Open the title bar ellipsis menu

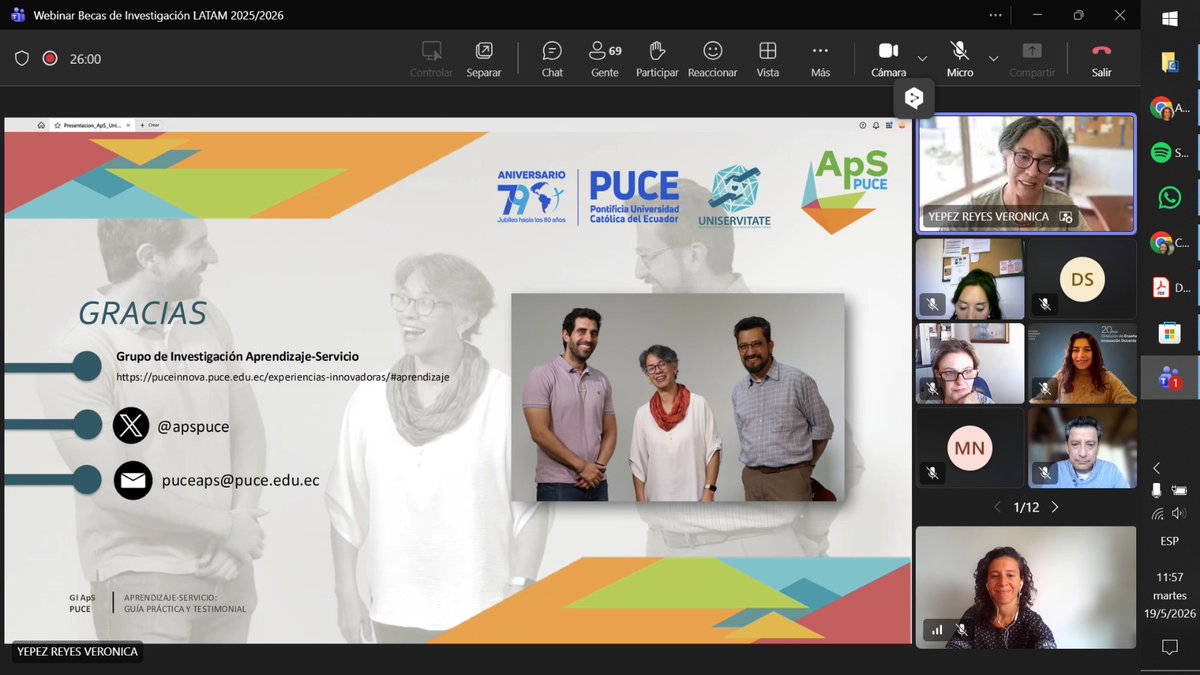coord(995,15)
